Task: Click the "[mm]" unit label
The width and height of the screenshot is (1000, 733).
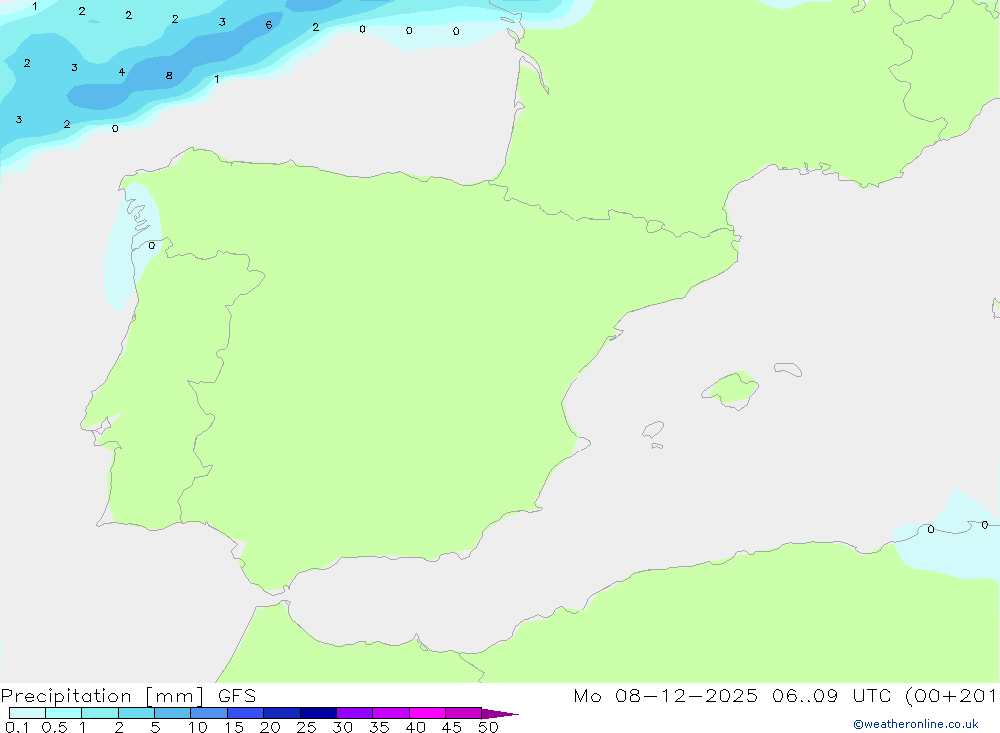Action: point(175,696)
